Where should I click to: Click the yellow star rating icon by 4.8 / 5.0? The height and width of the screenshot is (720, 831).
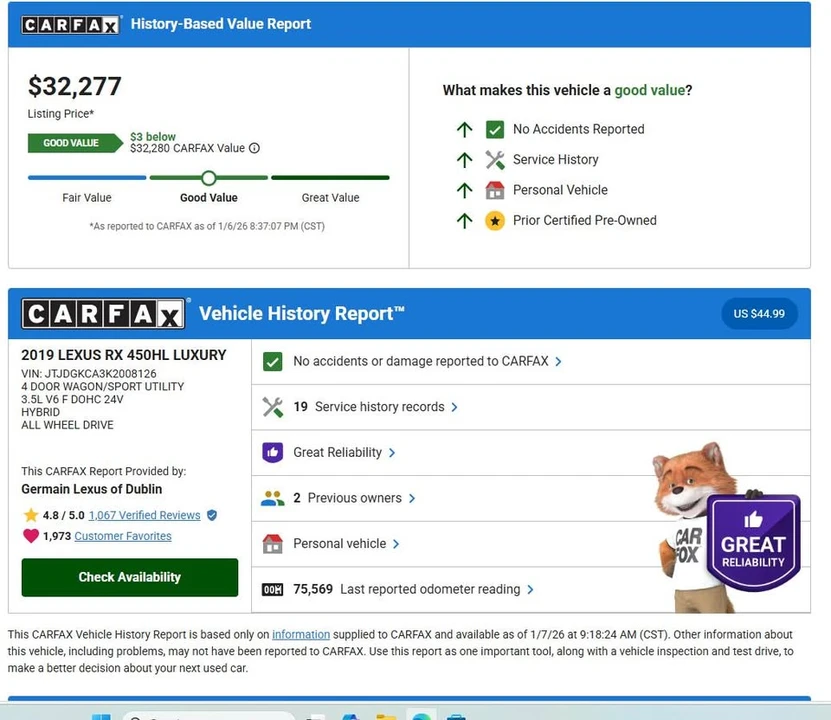31,515
